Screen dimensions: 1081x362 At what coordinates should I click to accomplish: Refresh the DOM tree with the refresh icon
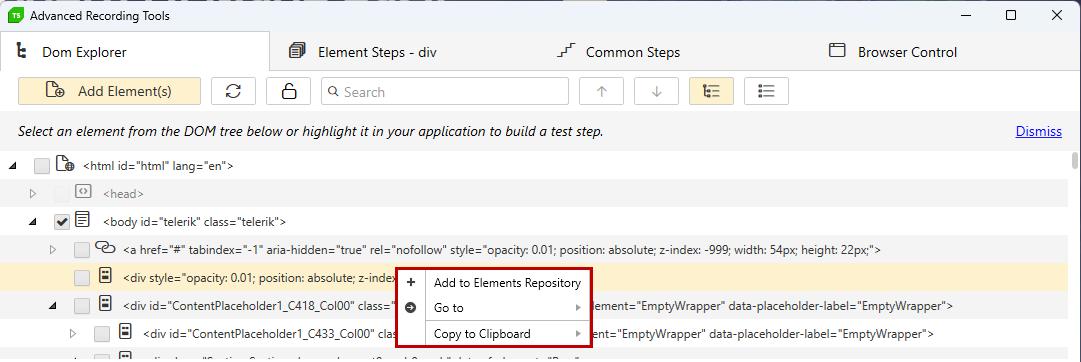tap(233, 91)
